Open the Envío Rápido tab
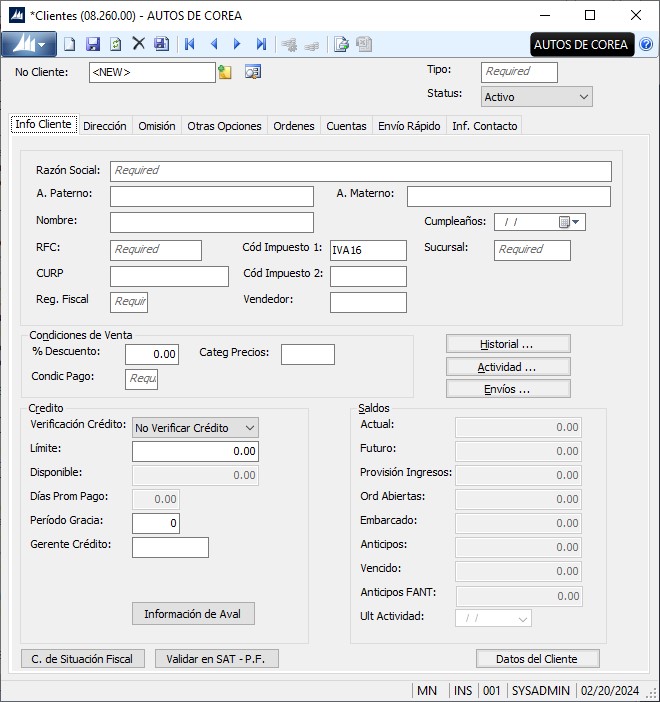Screen dimensions: 660x702 click(409, 126)
